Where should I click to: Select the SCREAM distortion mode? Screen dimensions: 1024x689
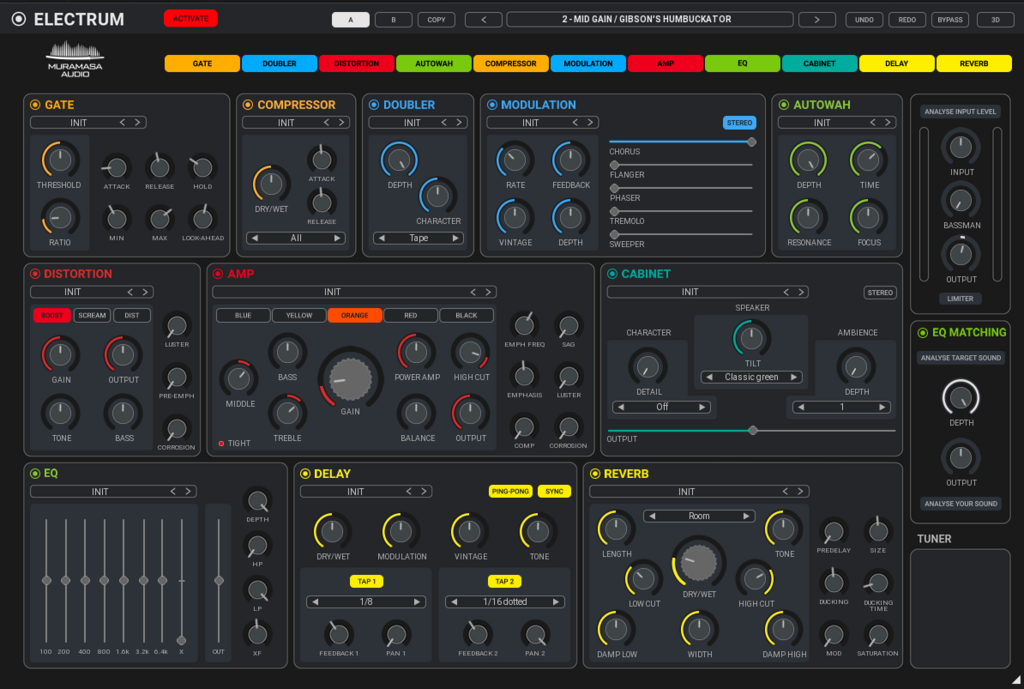(92, 315)
